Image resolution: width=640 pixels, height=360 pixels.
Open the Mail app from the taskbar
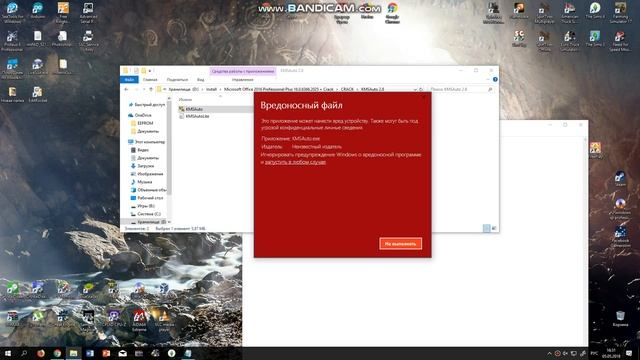(x=122, y=353)
